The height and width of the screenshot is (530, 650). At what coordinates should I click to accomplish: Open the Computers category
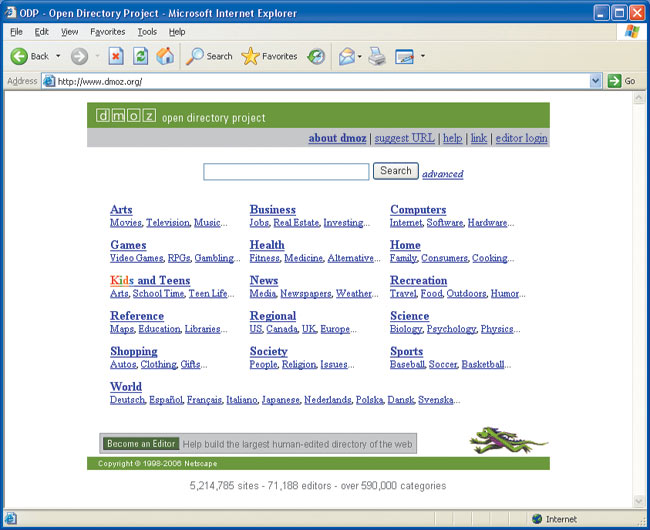(418, 210)
